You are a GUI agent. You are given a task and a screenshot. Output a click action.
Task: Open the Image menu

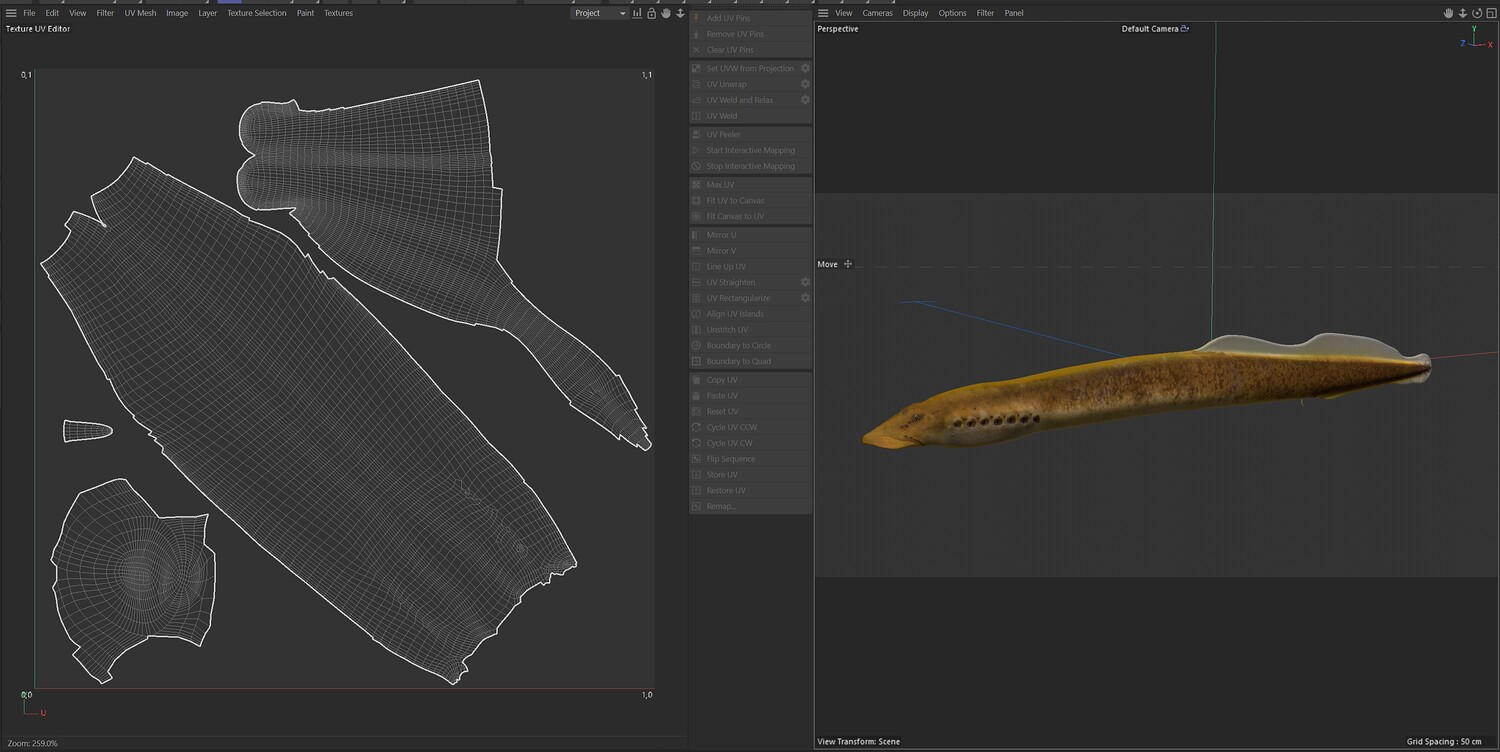177,13
